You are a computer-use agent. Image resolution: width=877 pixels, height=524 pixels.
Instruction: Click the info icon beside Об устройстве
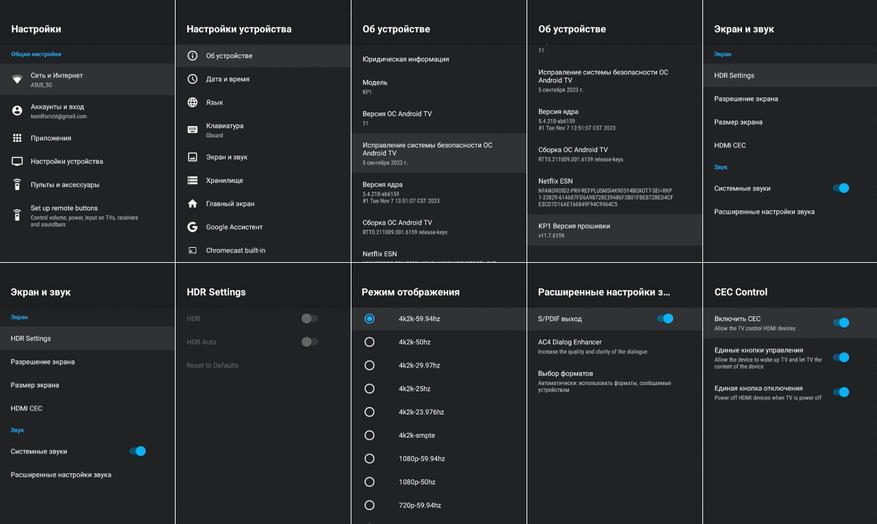pyautogui.click(x=192, y=56)
